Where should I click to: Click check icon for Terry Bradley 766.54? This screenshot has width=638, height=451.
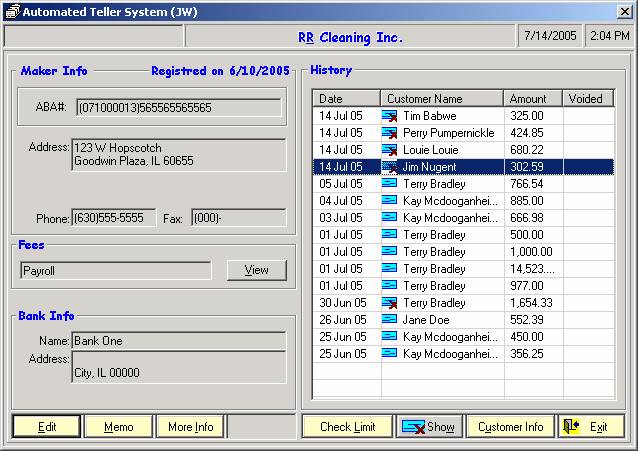(x=390, y=184)
